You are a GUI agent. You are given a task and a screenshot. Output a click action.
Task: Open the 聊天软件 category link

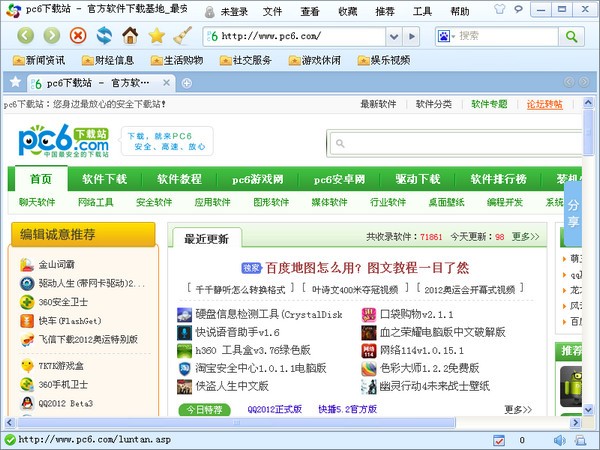click(x=37, y=202)
